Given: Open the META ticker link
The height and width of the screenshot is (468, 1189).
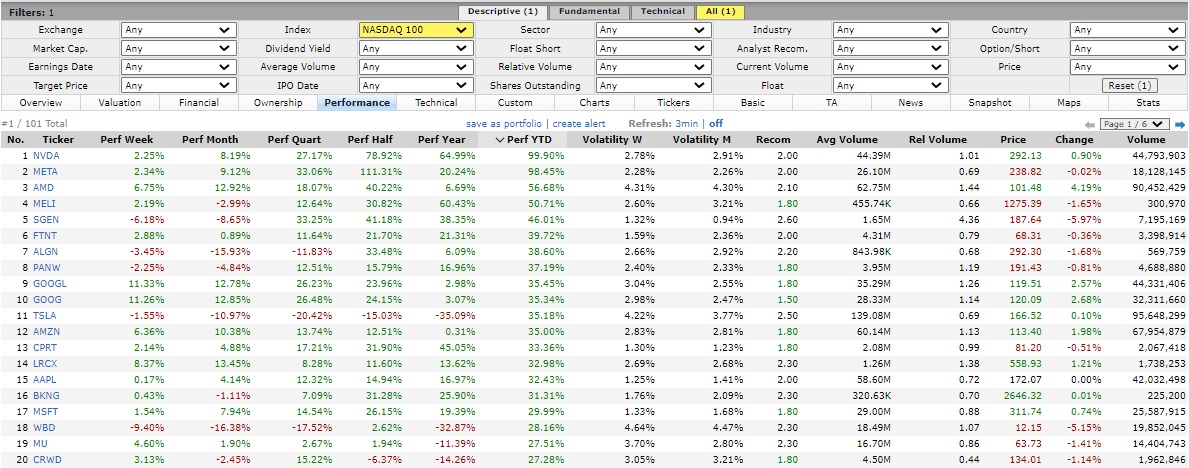Looking at the screenshot, I should pos(45,171).
